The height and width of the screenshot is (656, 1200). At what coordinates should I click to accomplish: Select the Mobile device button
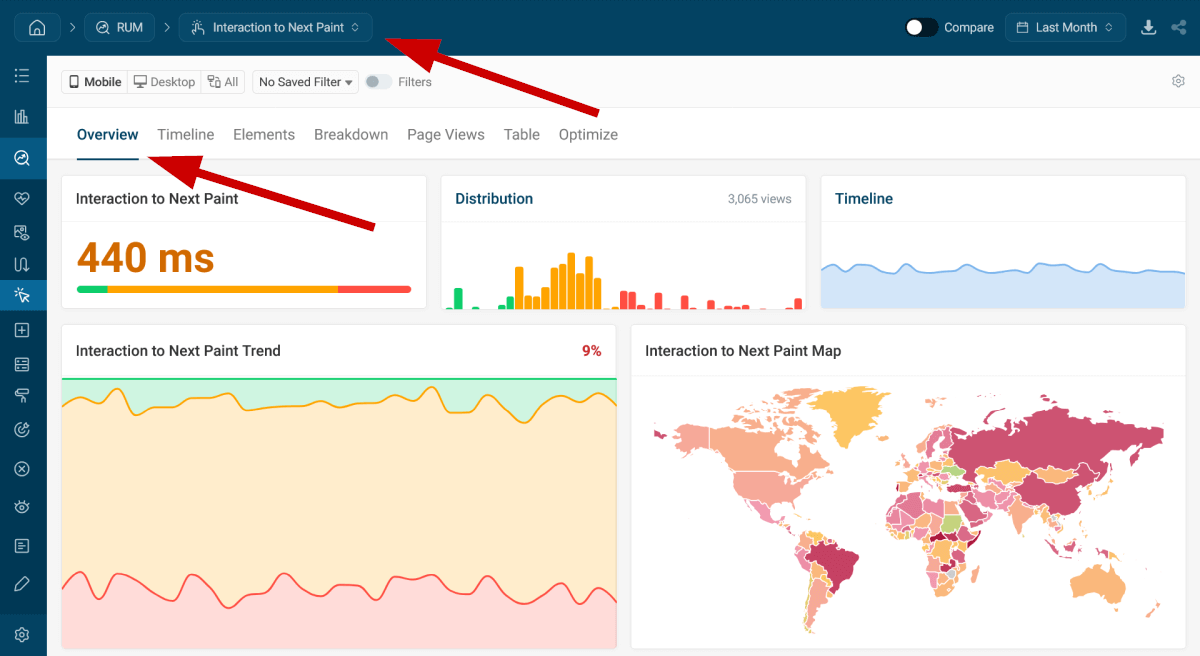coord(93,81)
